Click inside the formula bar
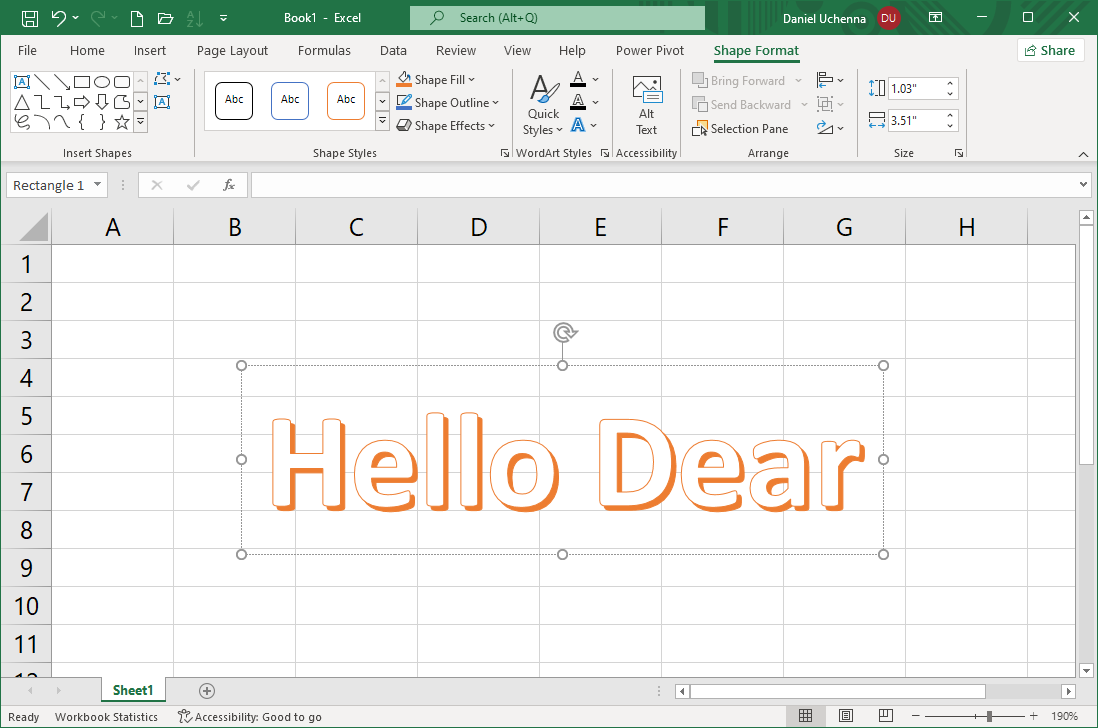This screenshot has width=1098, height=728. point(600,185)
